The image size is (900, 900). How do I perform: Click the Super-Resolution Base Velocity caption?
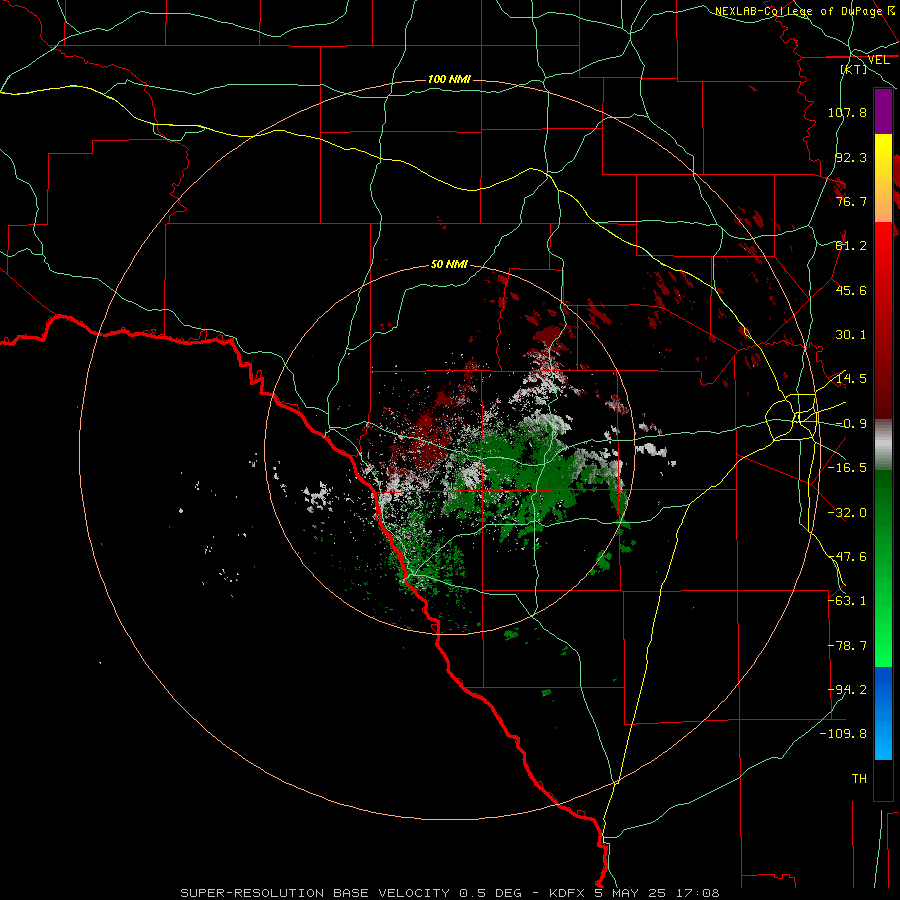point(449,893)
